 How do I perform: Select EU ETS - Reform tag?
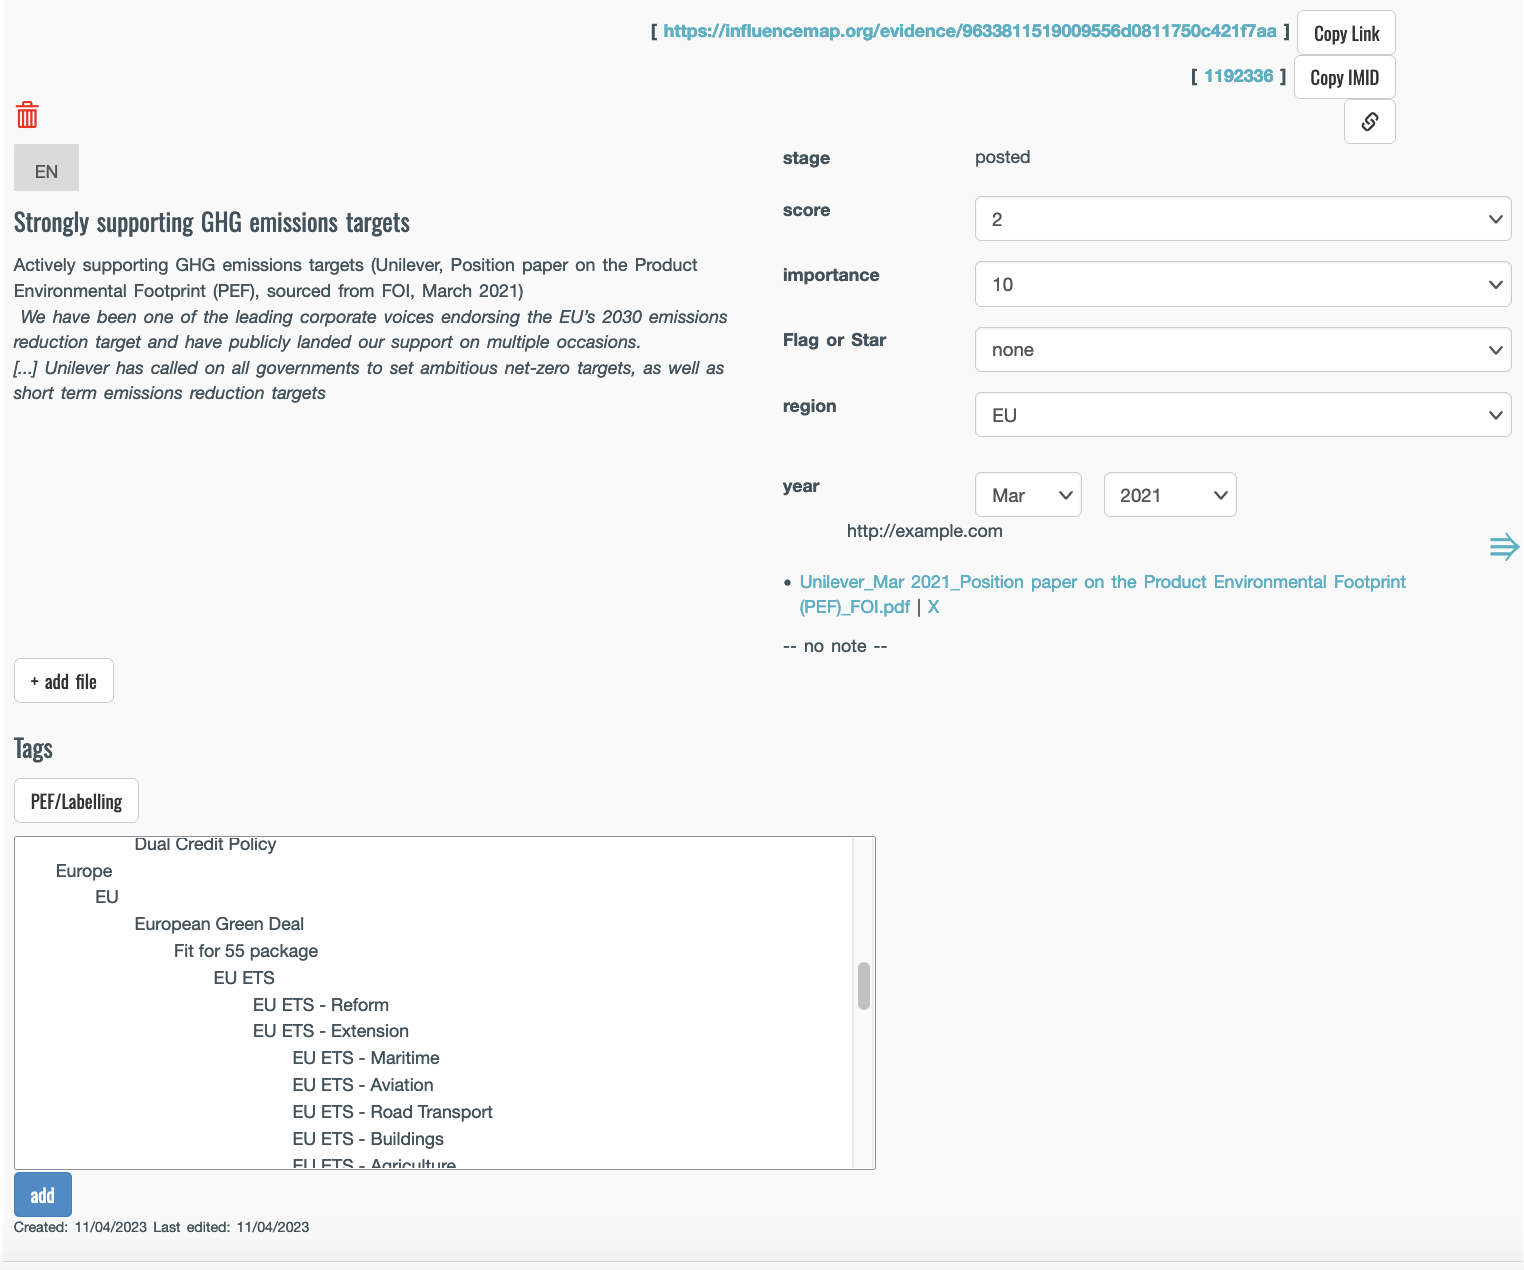[321, 1005]
